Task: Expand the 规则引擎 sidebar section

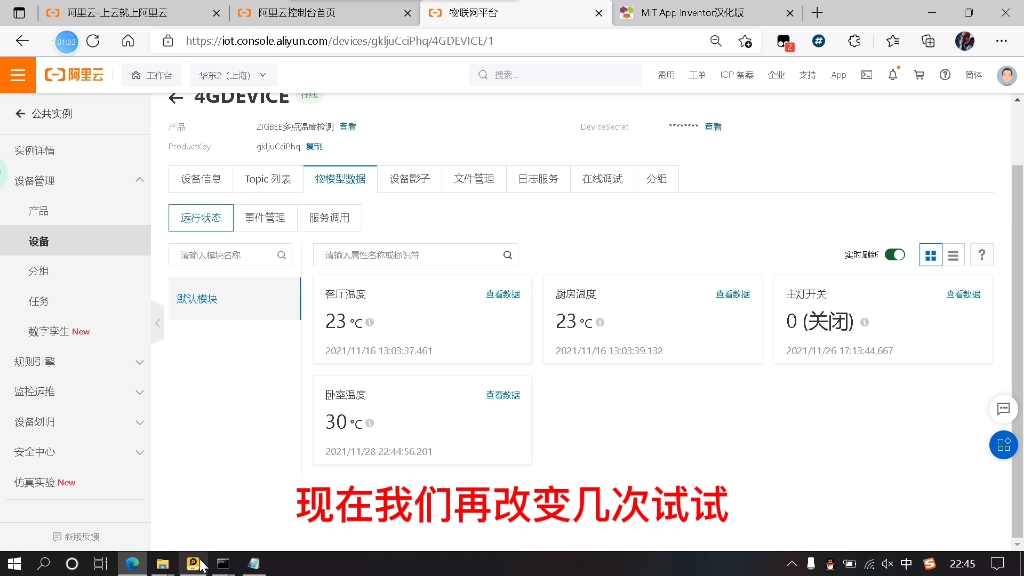Action: (x=139, y=362)
